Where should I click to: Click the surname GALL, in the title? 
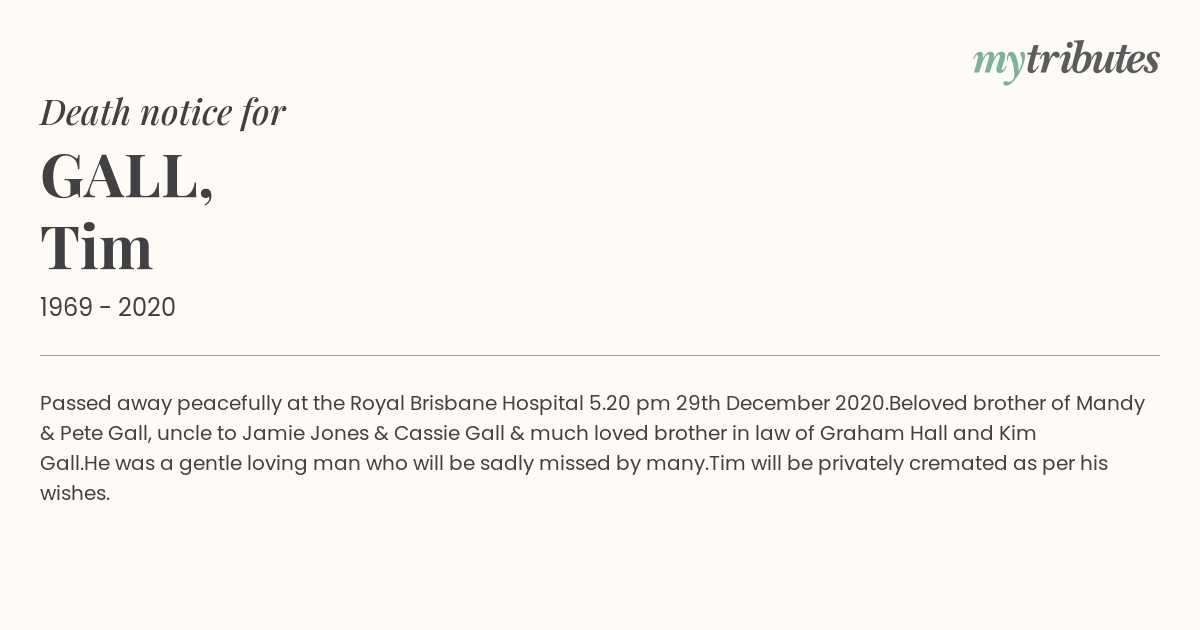click(x=127, y=176)
